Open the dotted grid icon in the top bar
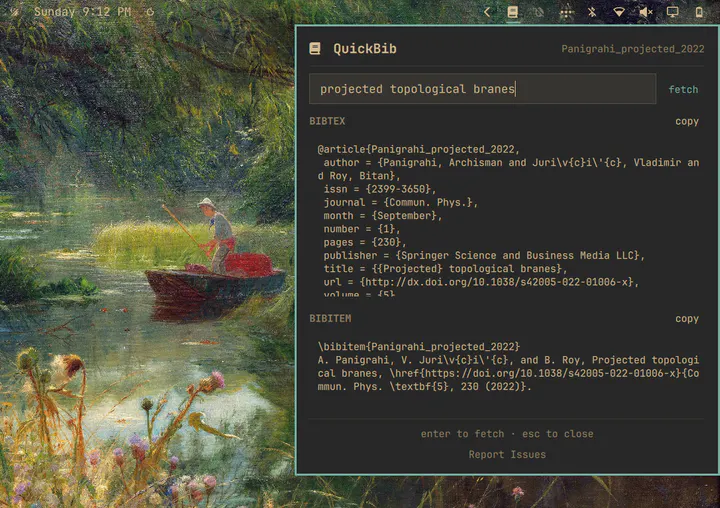Image resolution: width=720 pixels, height=508 pixels. click(566, 12)
